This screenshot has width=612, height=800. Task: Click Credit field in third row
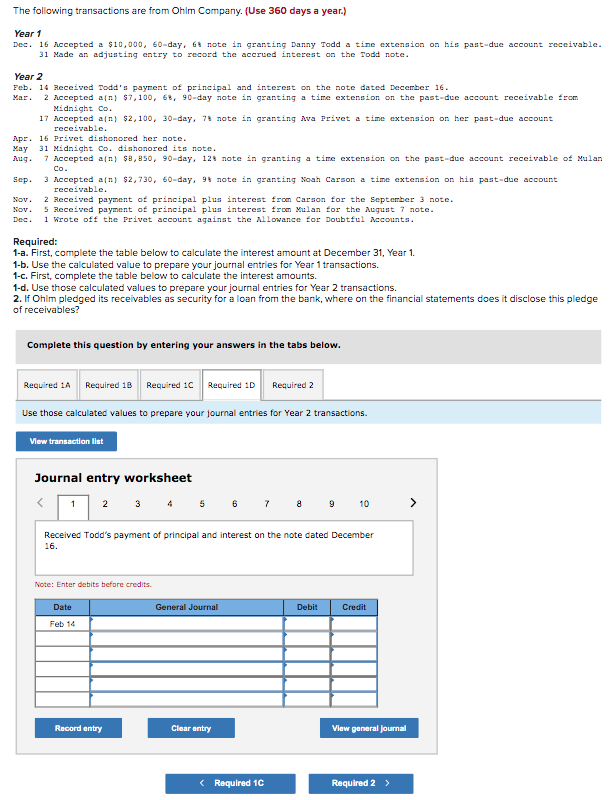354,654
